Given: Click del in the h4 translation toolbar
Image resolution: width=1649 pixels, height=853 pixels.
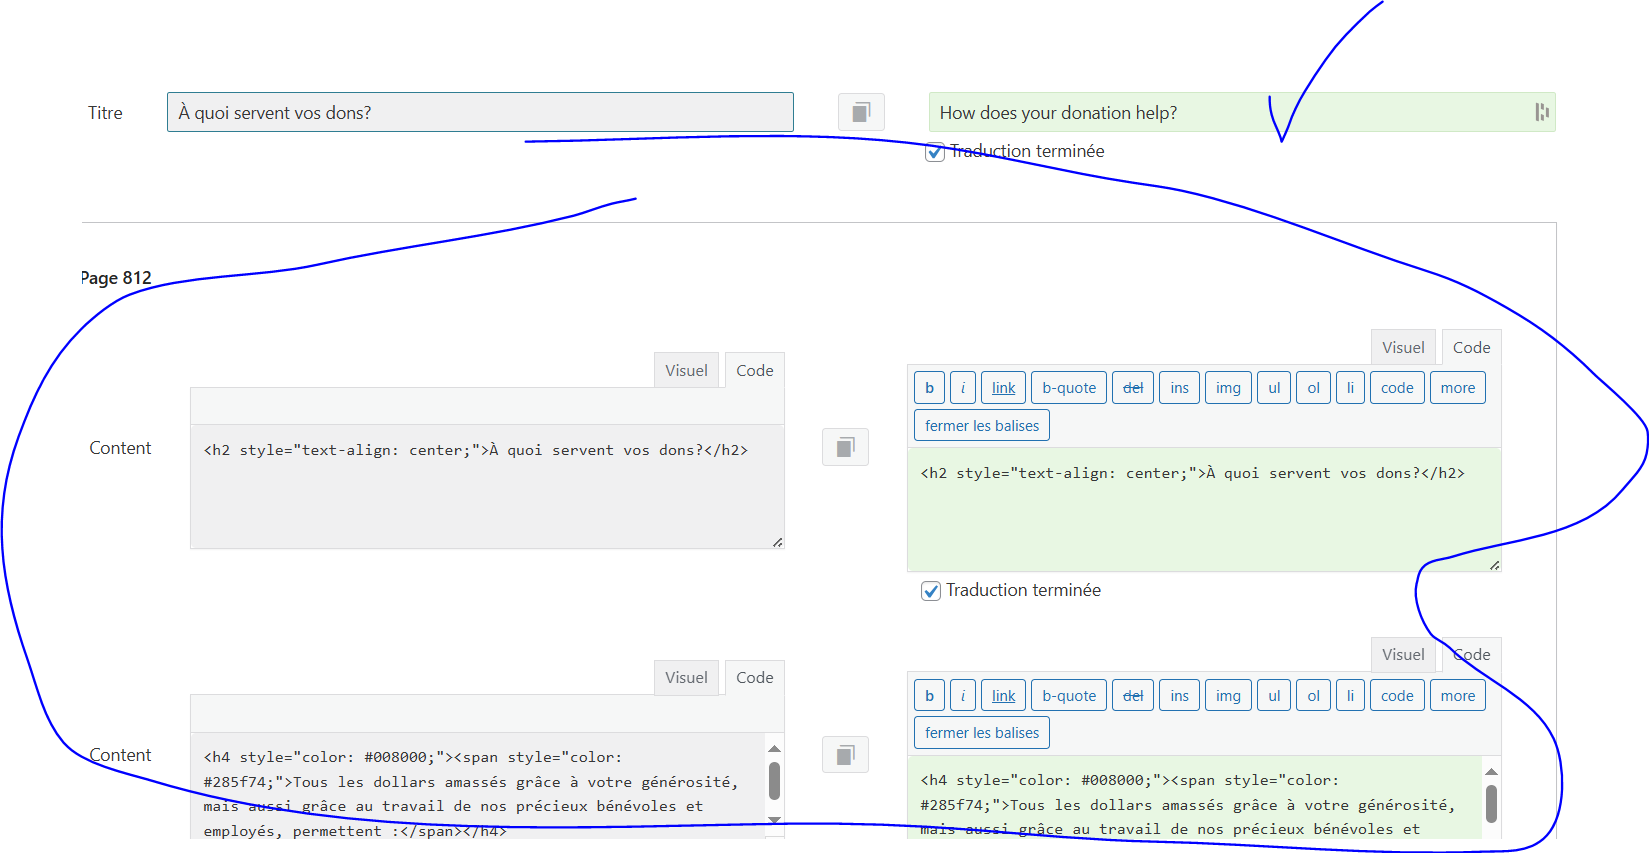Looking at the screenshot, I should 1133,696.
